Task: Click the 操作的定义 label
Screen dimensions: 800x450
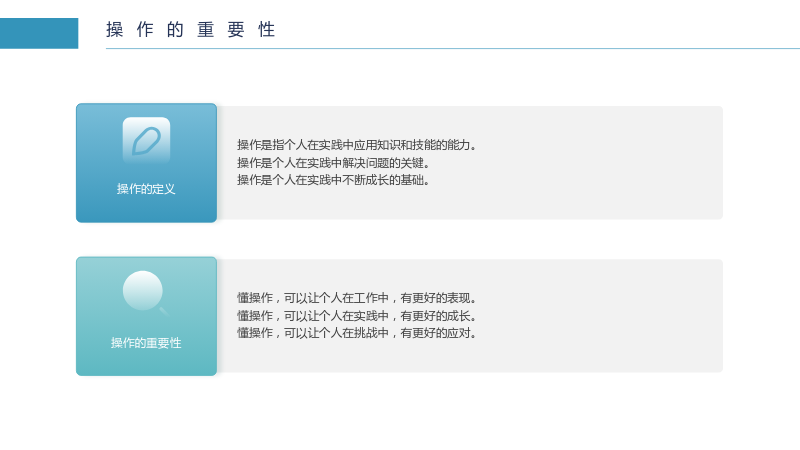Action: pos(146,189)
